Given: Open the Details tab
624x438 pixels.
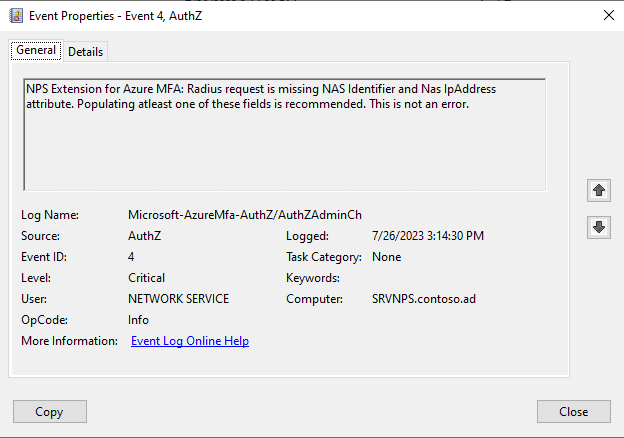Looking at the screenshot, I should tap(85, 51).
